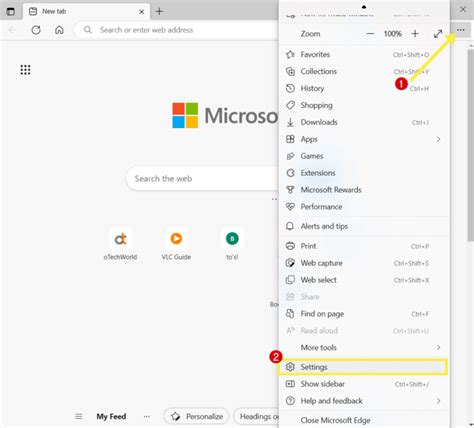
Task: Click the Web capture icon
Action: tap(290, 263)
